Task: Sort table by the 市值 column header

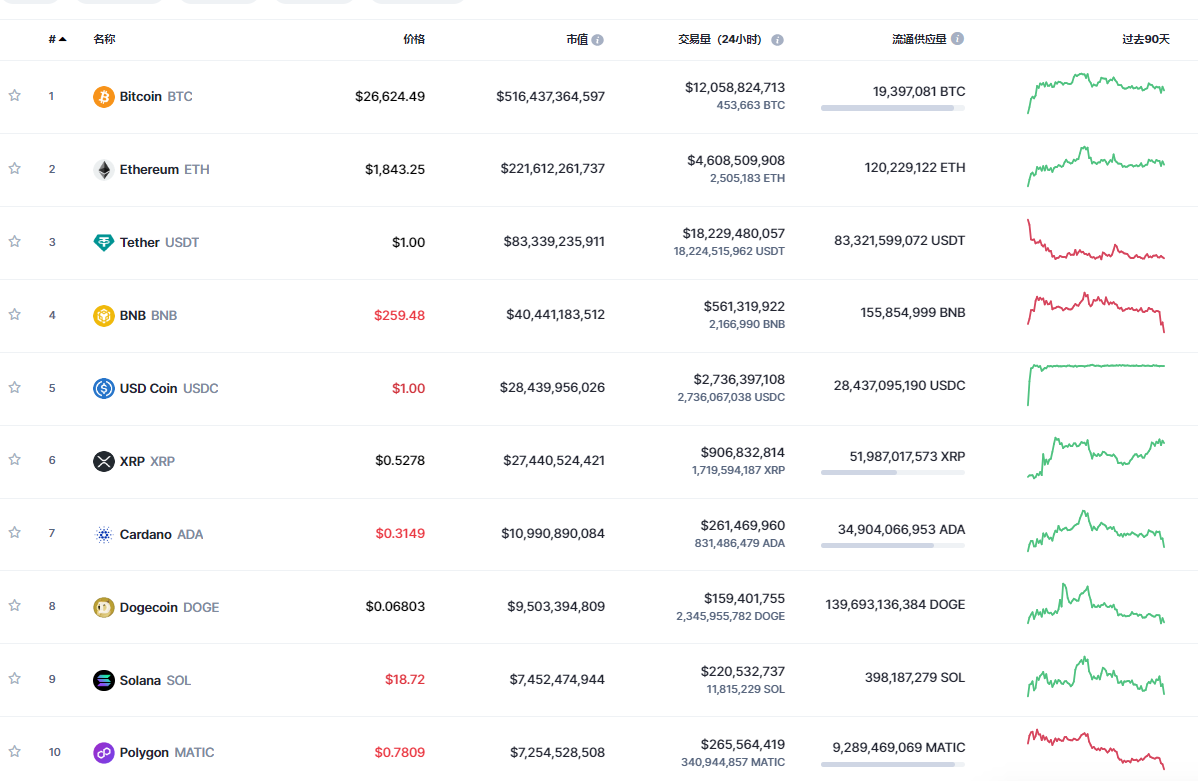Action: (x=577, y=40)
